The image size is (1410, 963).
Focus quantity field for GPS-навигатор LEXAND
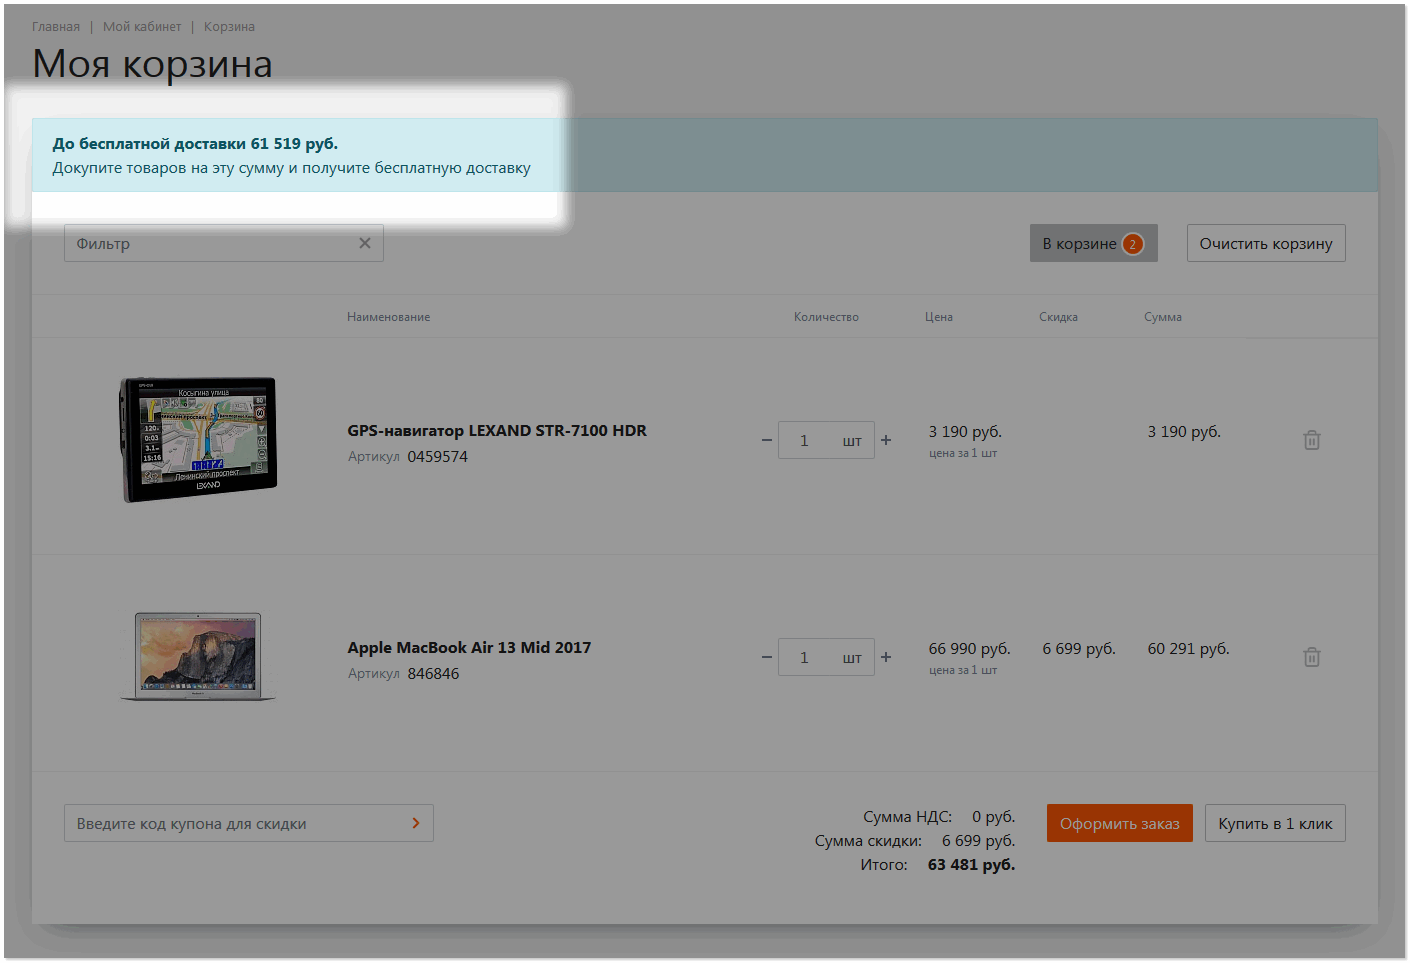click(826, 440)
